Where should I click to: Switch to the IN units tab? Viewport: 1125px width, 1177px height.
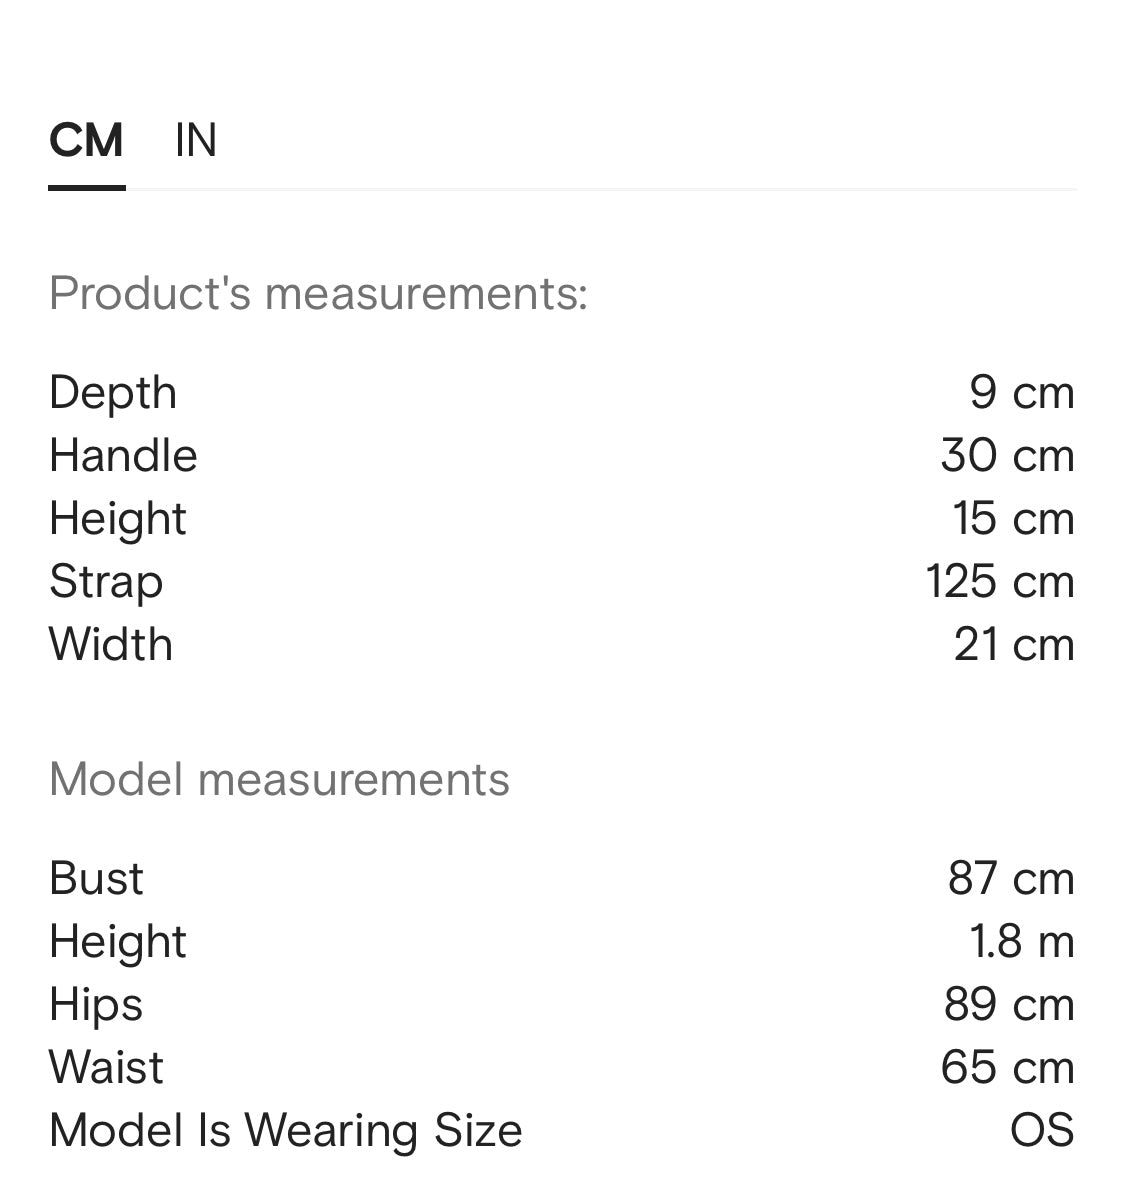point(195,140)
